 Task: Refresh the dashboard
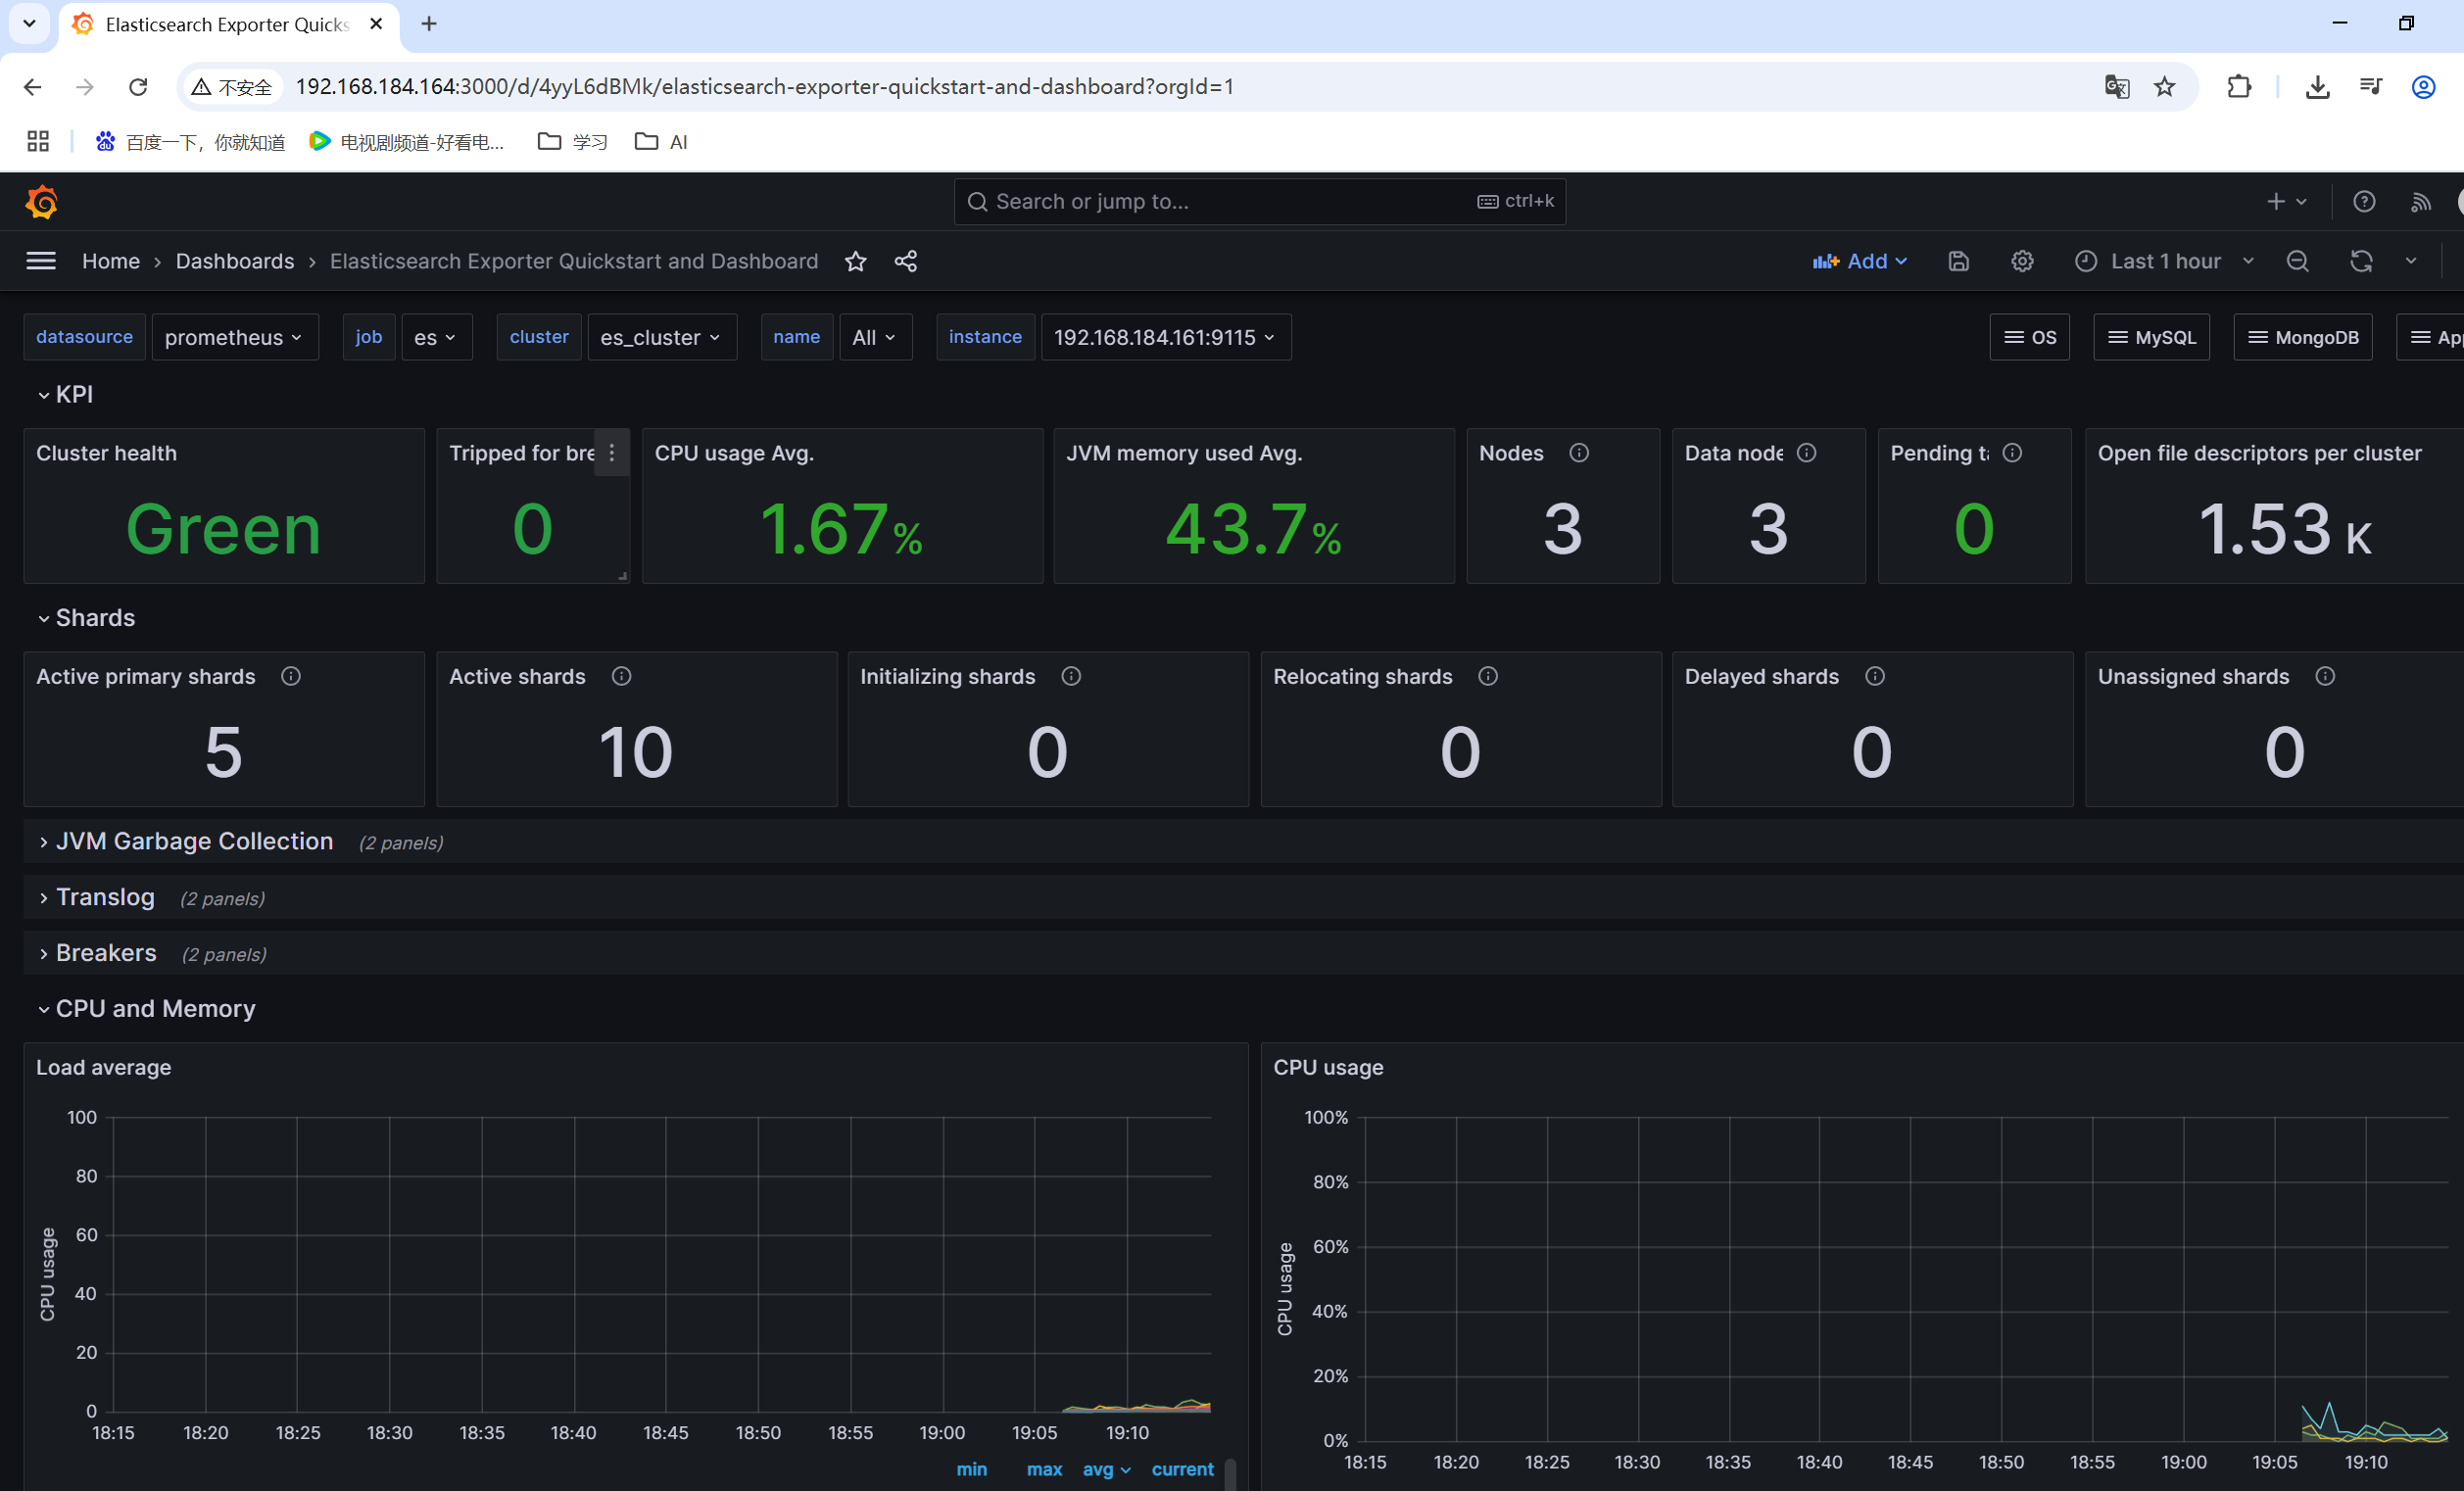pyautogui.click(x=2361, y=261)
